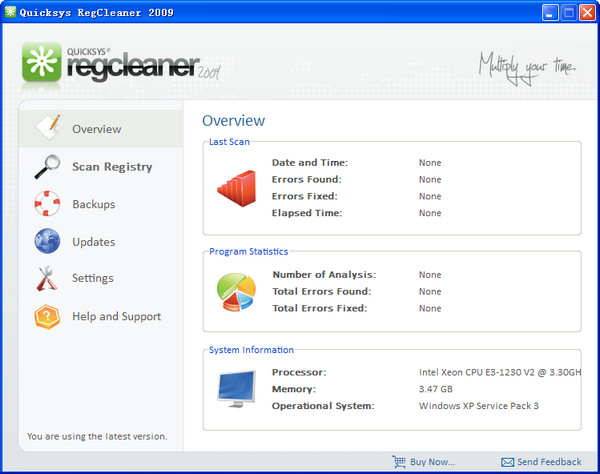This screenshot has width=600, height=474.
Task: Click the 'Quicksys RegCleaner 2009' title bar text
Action: pos(96,13)
